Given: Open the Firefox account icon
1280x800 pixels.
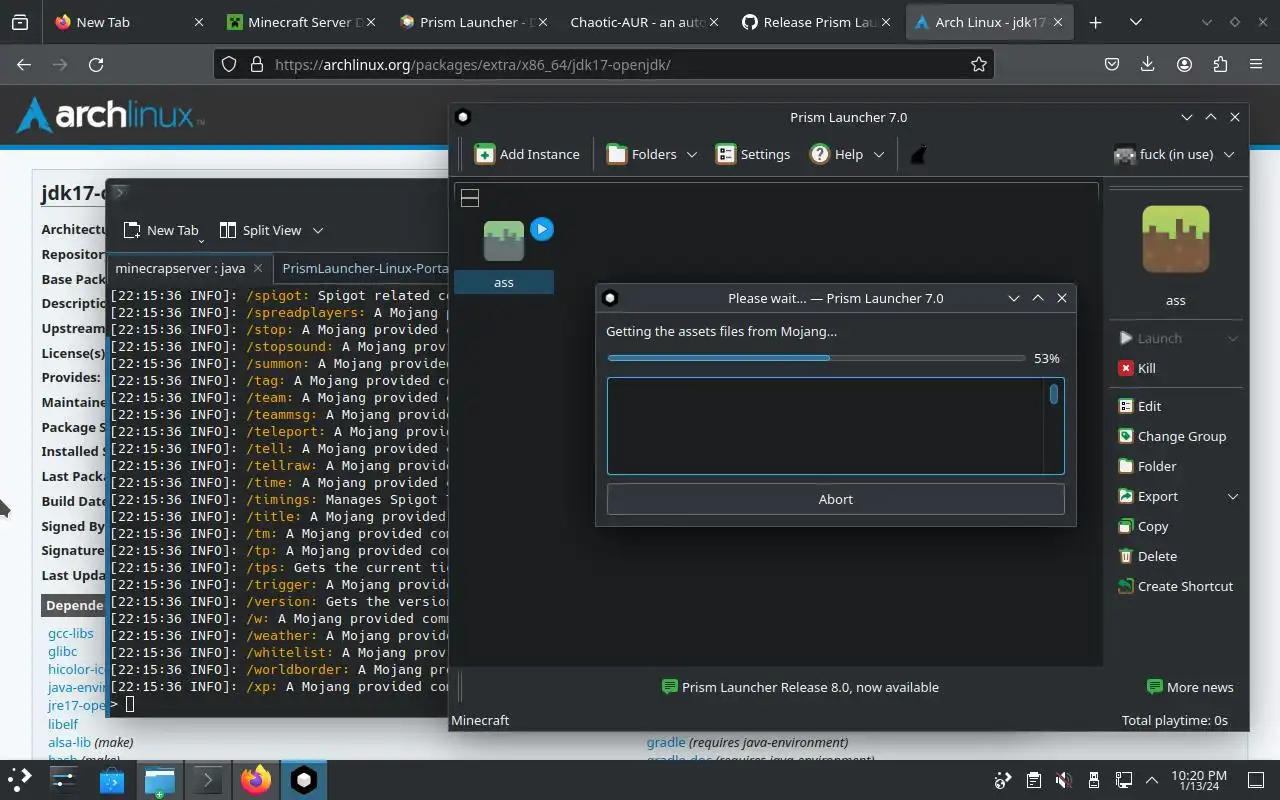Looking at the screenshot, I should pyautogui.click(x=1184, y=64).
